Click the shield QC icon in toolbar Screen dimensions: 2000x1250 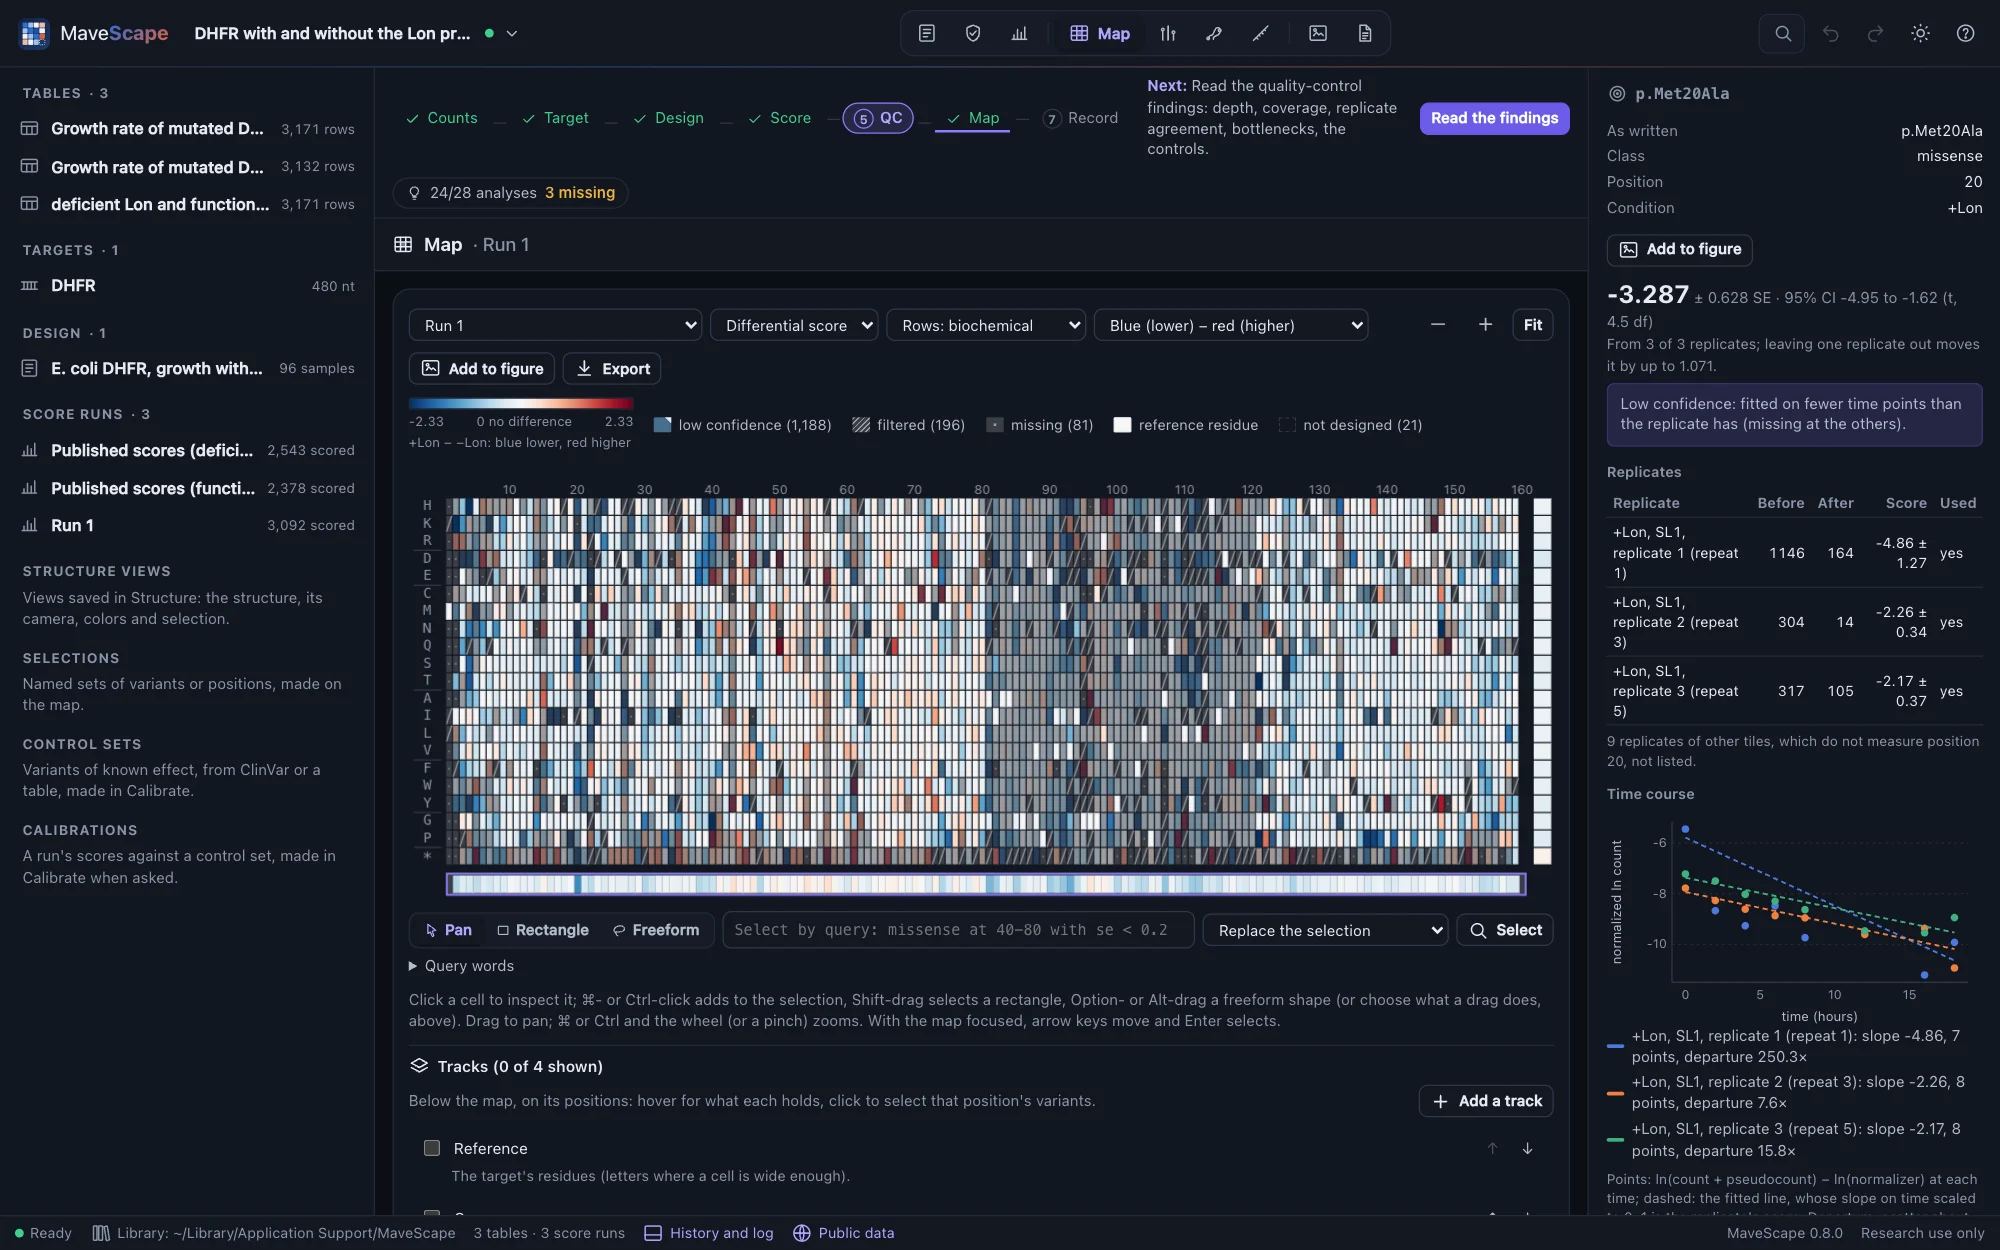(x=973, y=33)
